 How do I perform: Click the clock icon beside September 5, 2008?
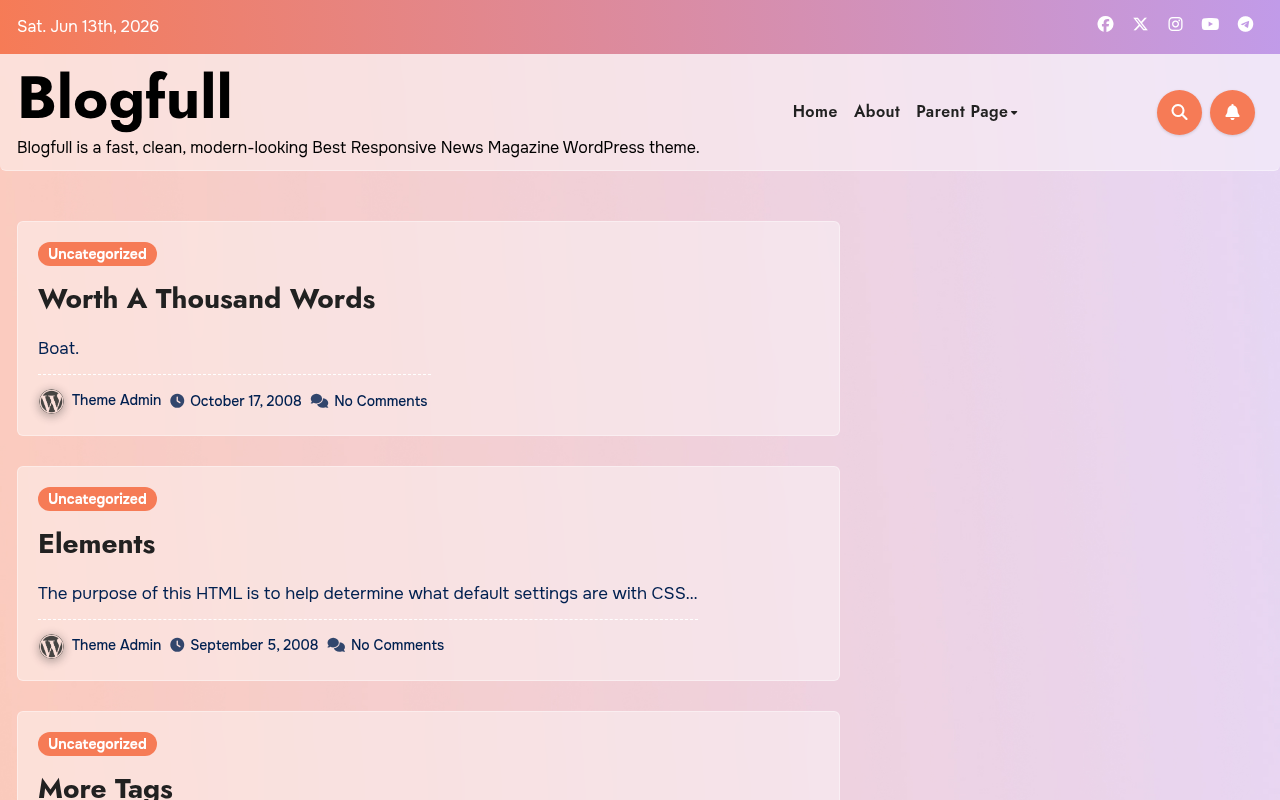coord(177,645)
